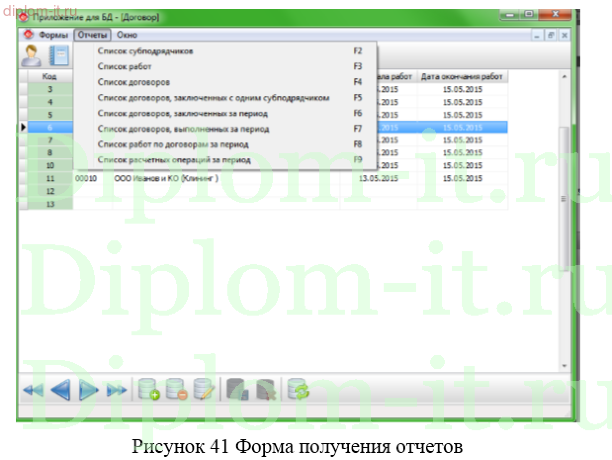
Task: Jump to last record arrow
Action: 117,389
